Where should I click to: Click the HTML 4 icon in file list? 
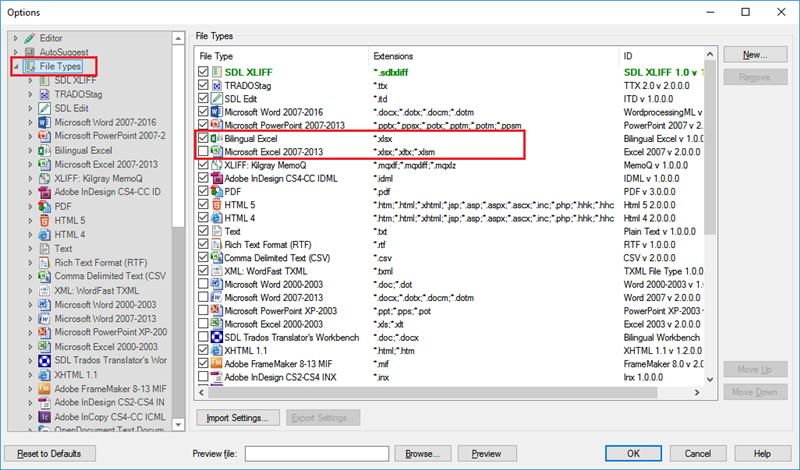click(217, 218)
